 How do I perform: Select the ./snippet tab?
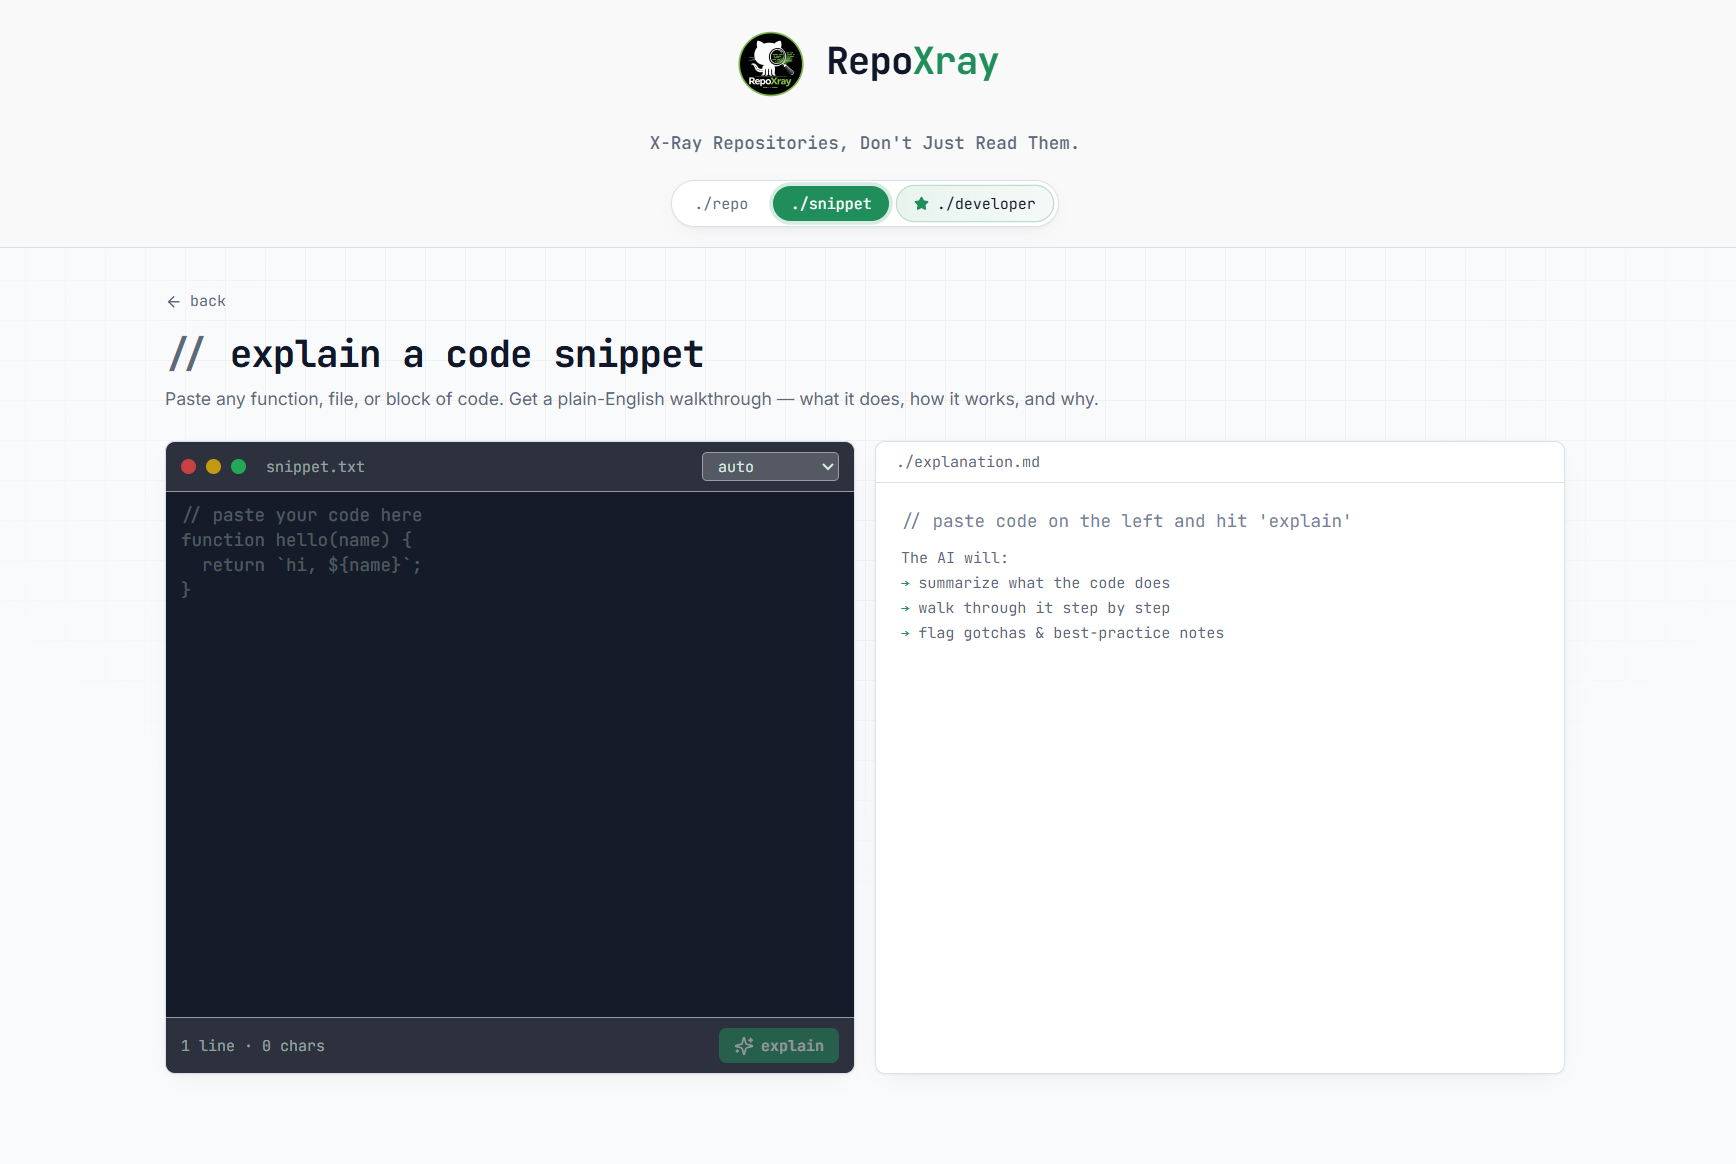coord(831,204)
